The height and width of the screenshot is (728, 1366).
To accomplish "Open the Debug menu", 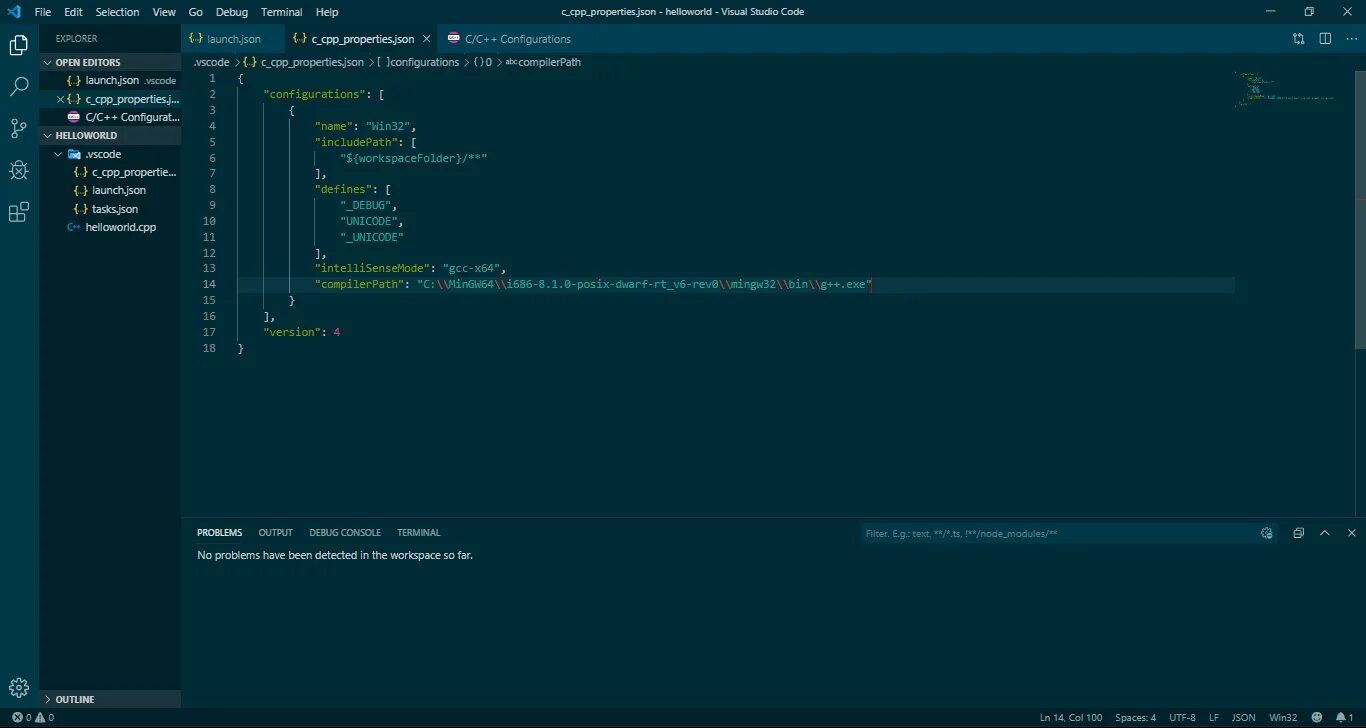I will click(x=231, y=12).
